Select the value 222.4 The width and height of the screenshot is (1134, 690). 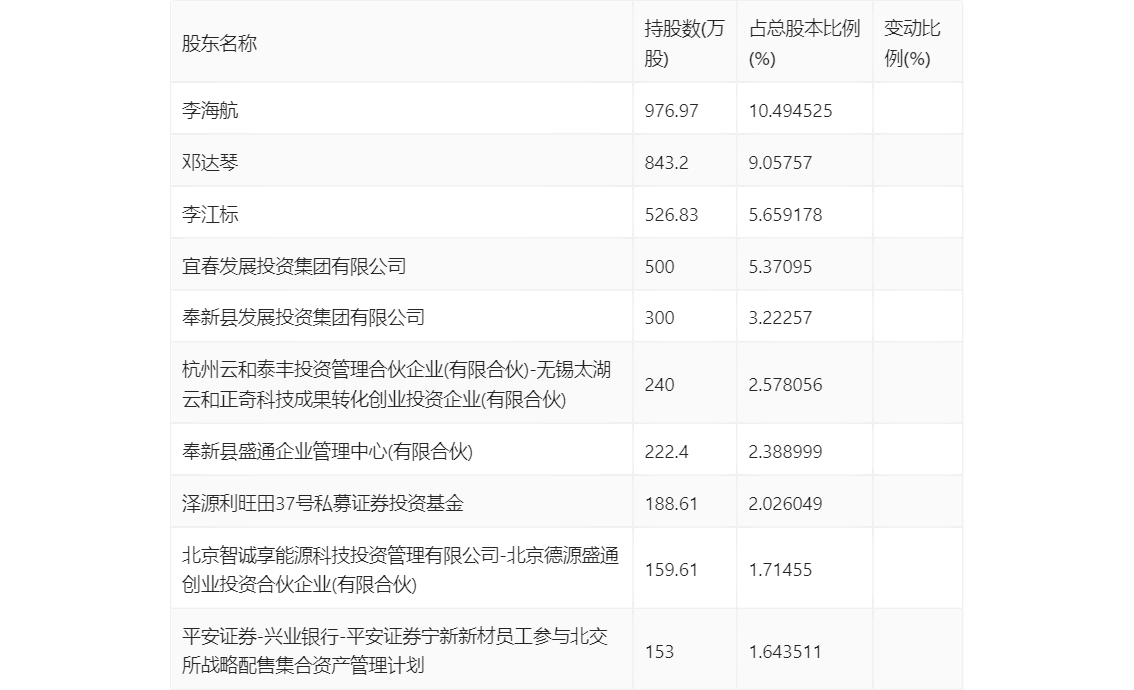[666, 452]
